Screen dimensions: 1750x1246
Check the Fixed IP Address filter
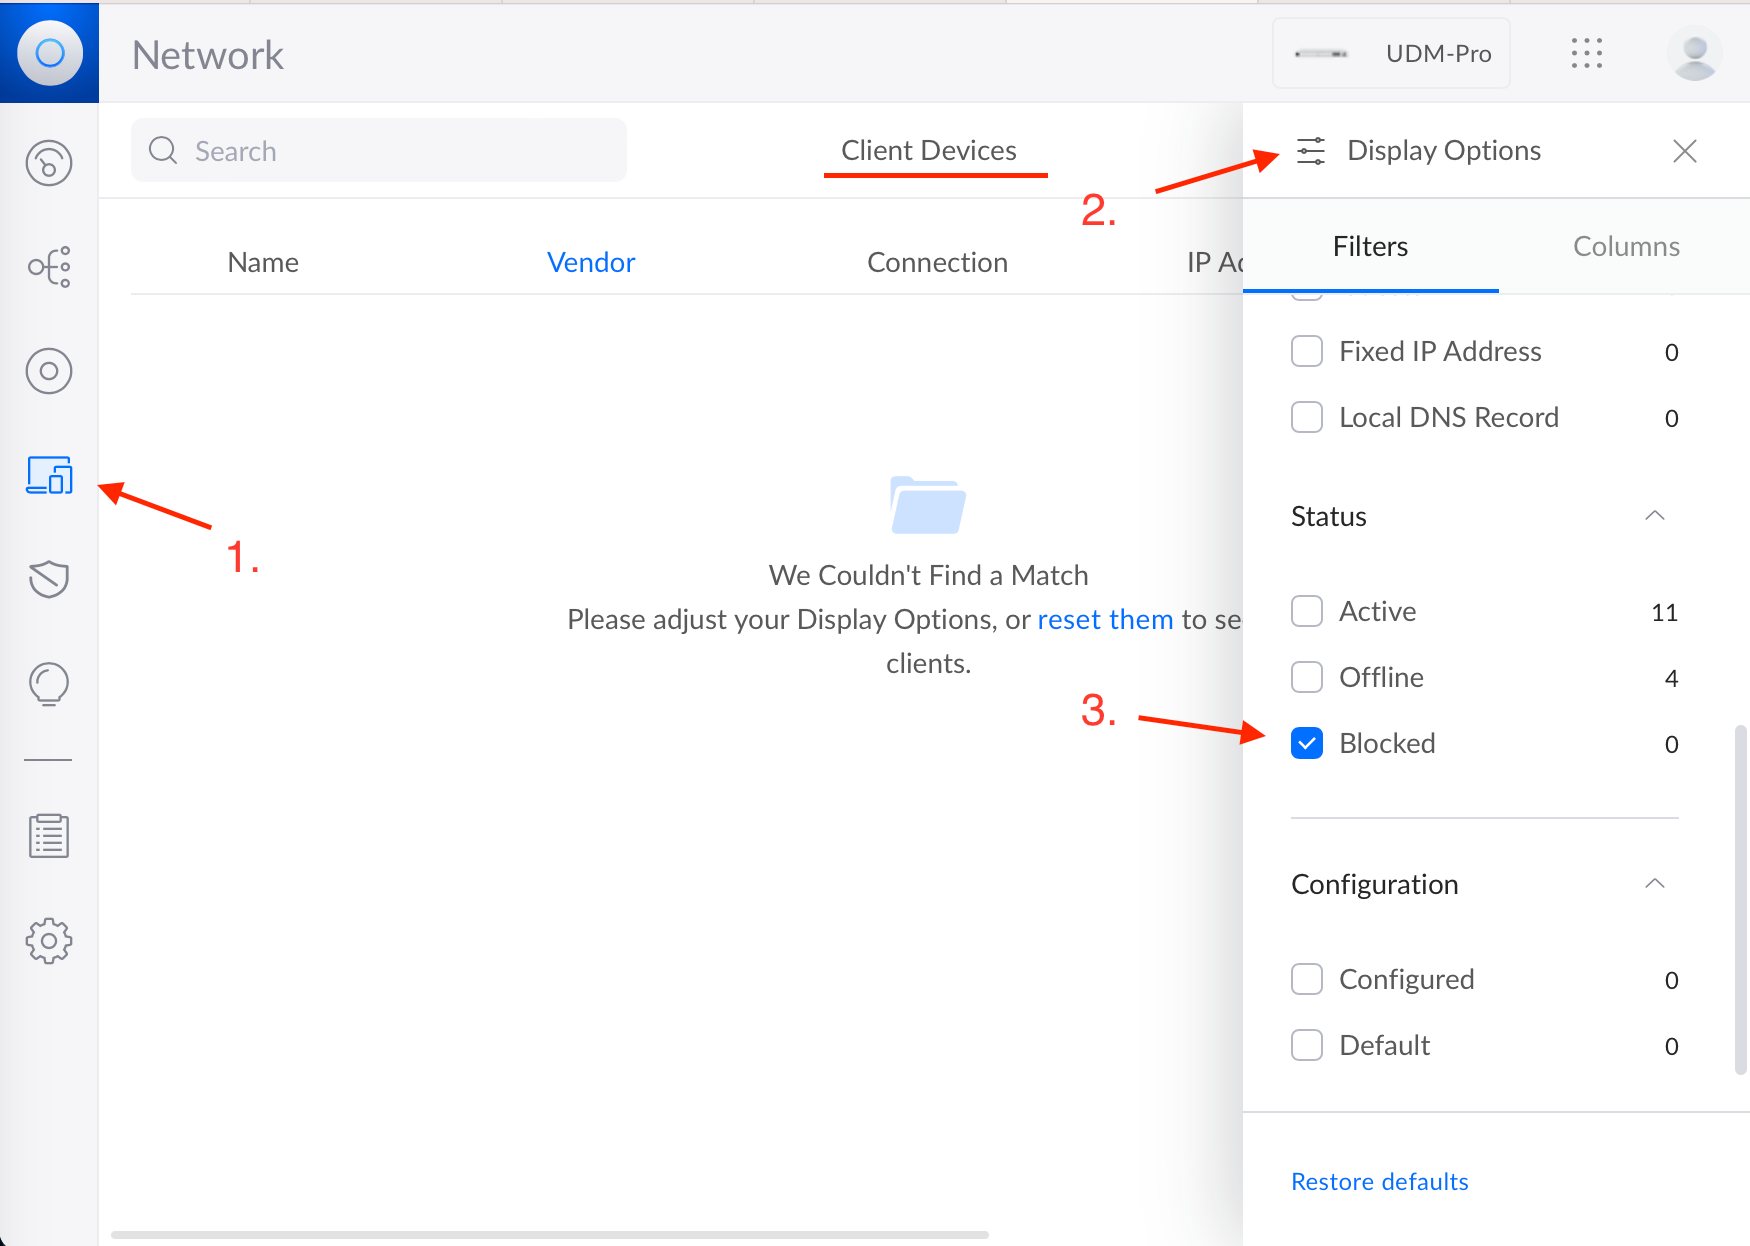(x=1307, y=351)
